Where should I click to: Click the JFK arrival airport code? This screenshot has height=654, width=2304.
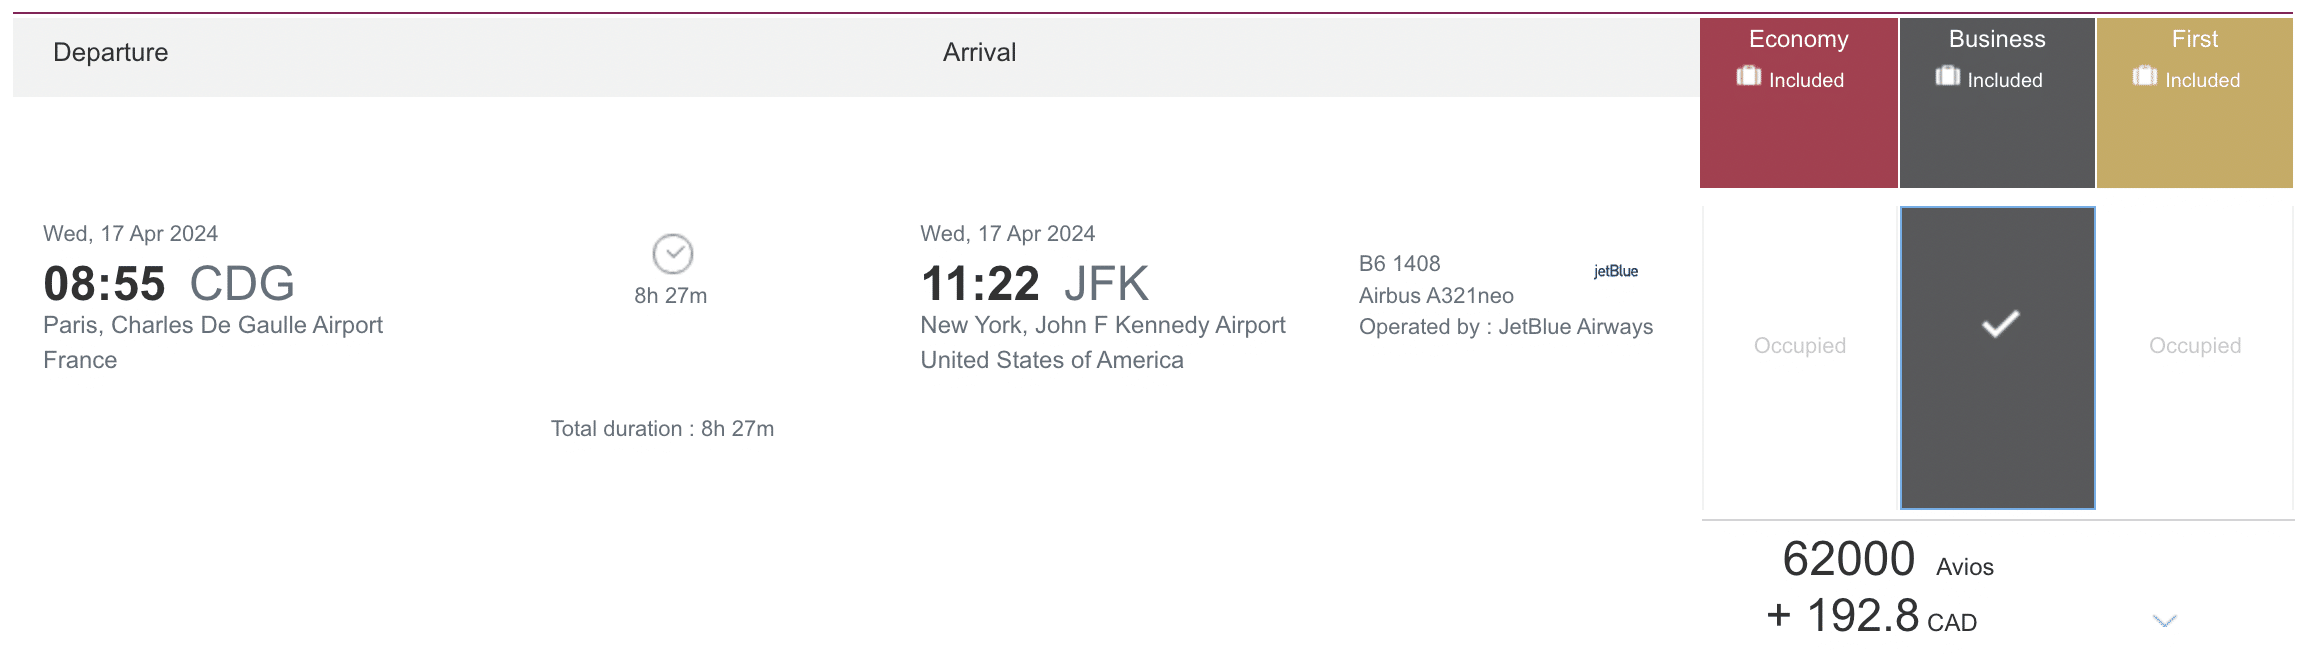click(1106, 284)
